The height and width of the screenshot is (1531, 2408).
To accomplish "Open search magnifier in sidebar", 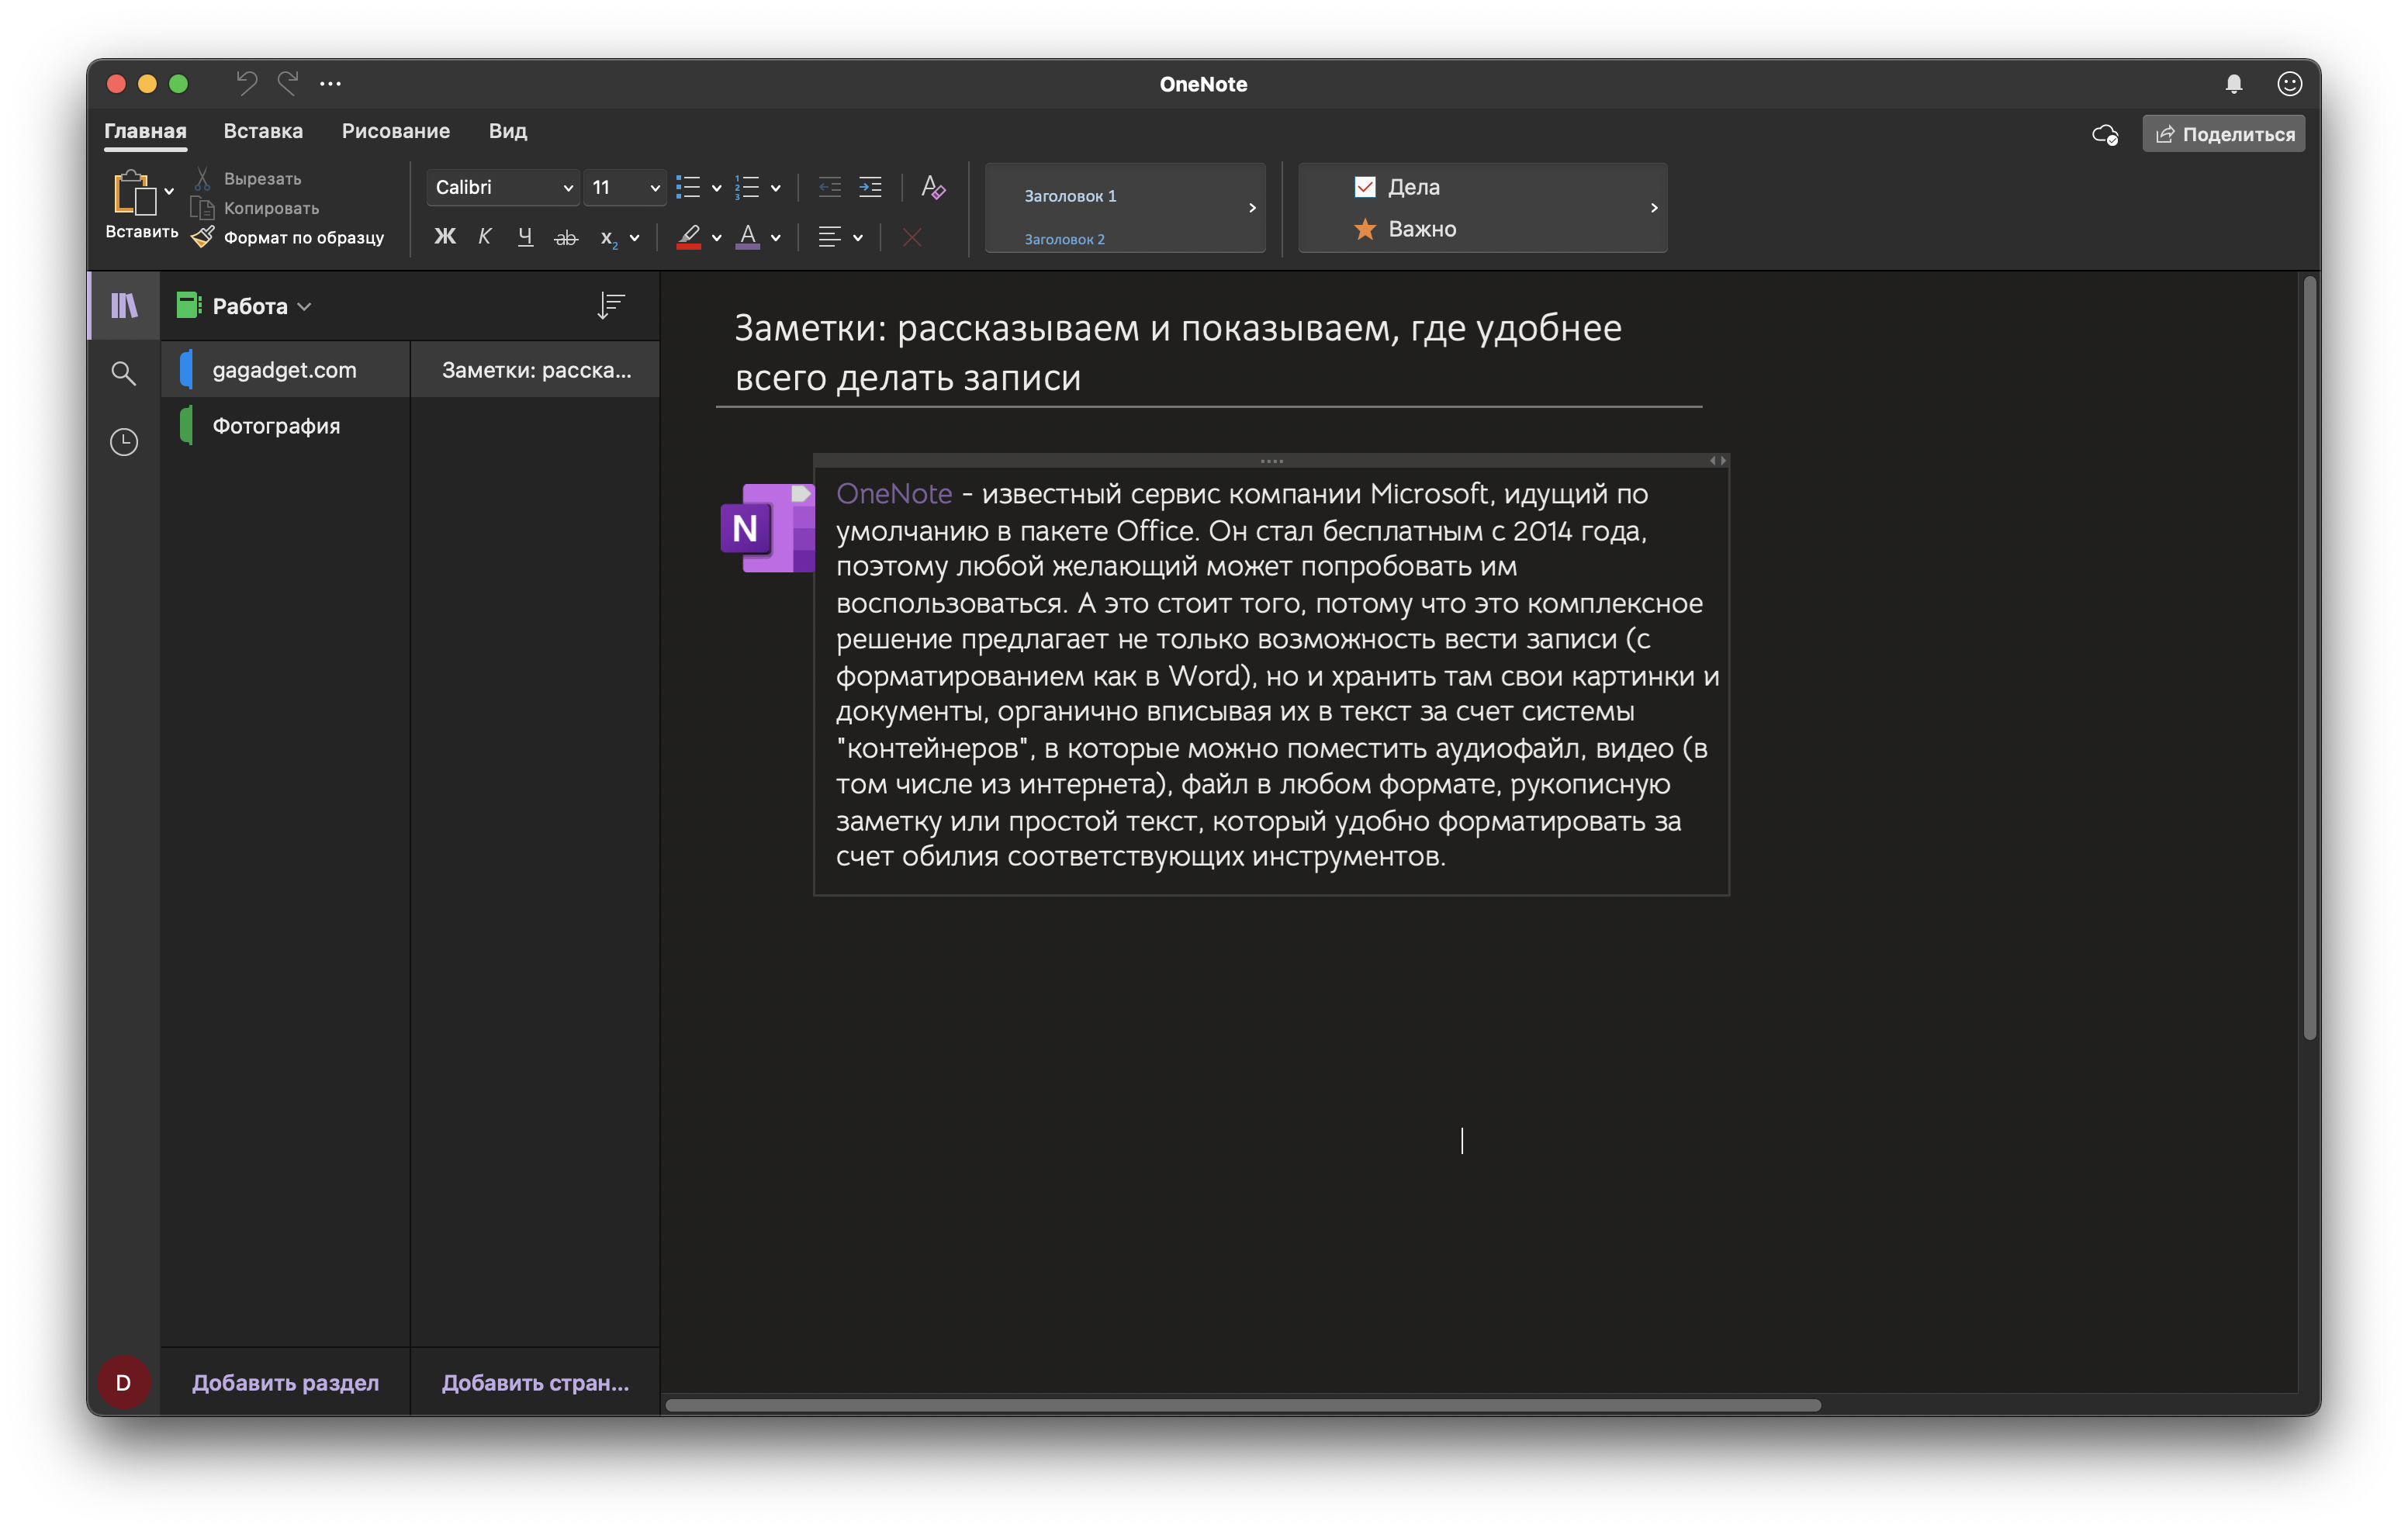I will 124,373.
